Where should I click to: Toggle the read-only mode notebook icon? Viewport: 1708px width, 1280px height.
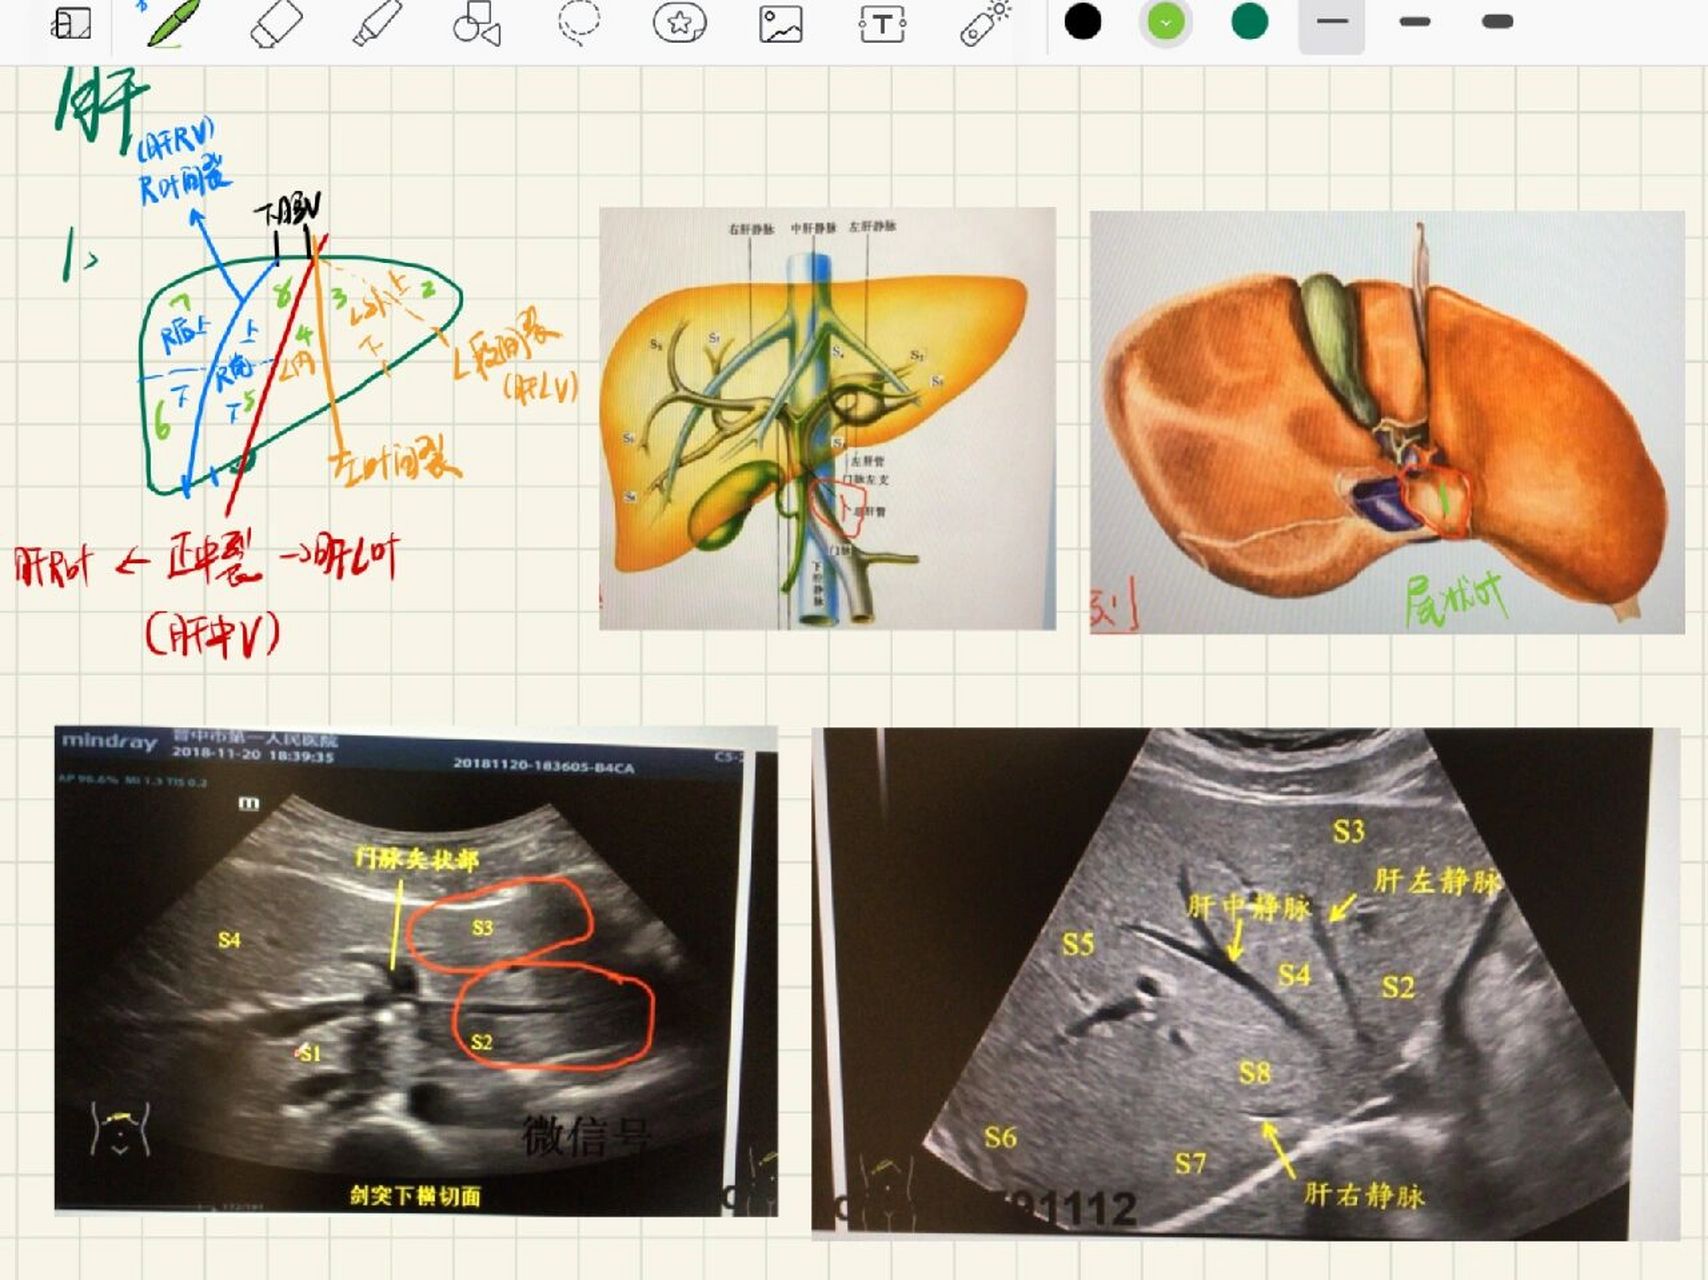(71, 24)
